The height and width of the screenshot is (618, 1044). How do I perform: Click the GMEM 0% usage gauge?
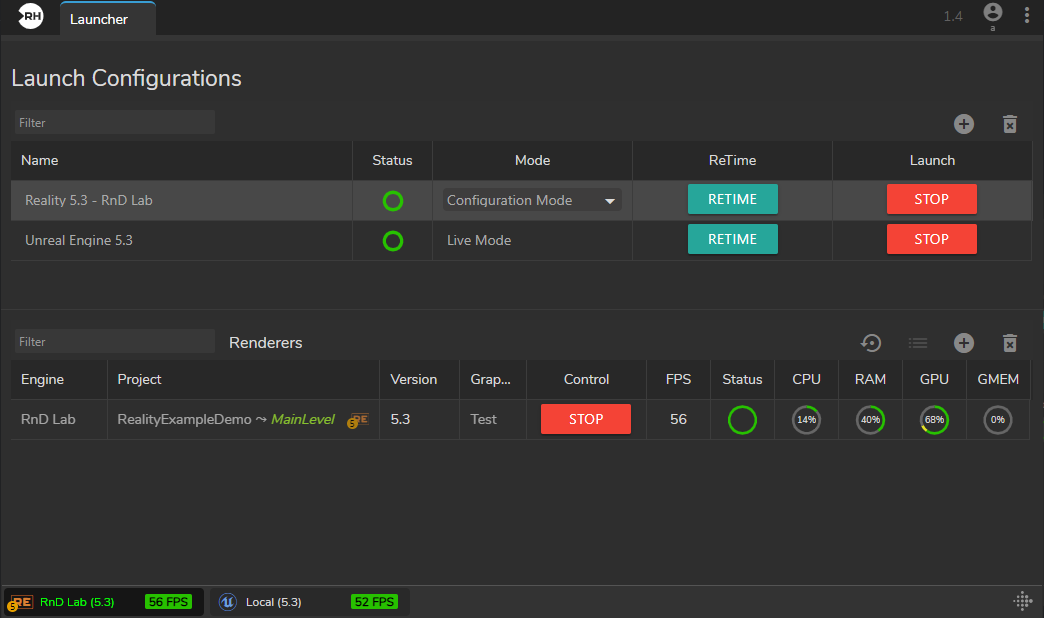pyautogui.click(x=997, y=420)
